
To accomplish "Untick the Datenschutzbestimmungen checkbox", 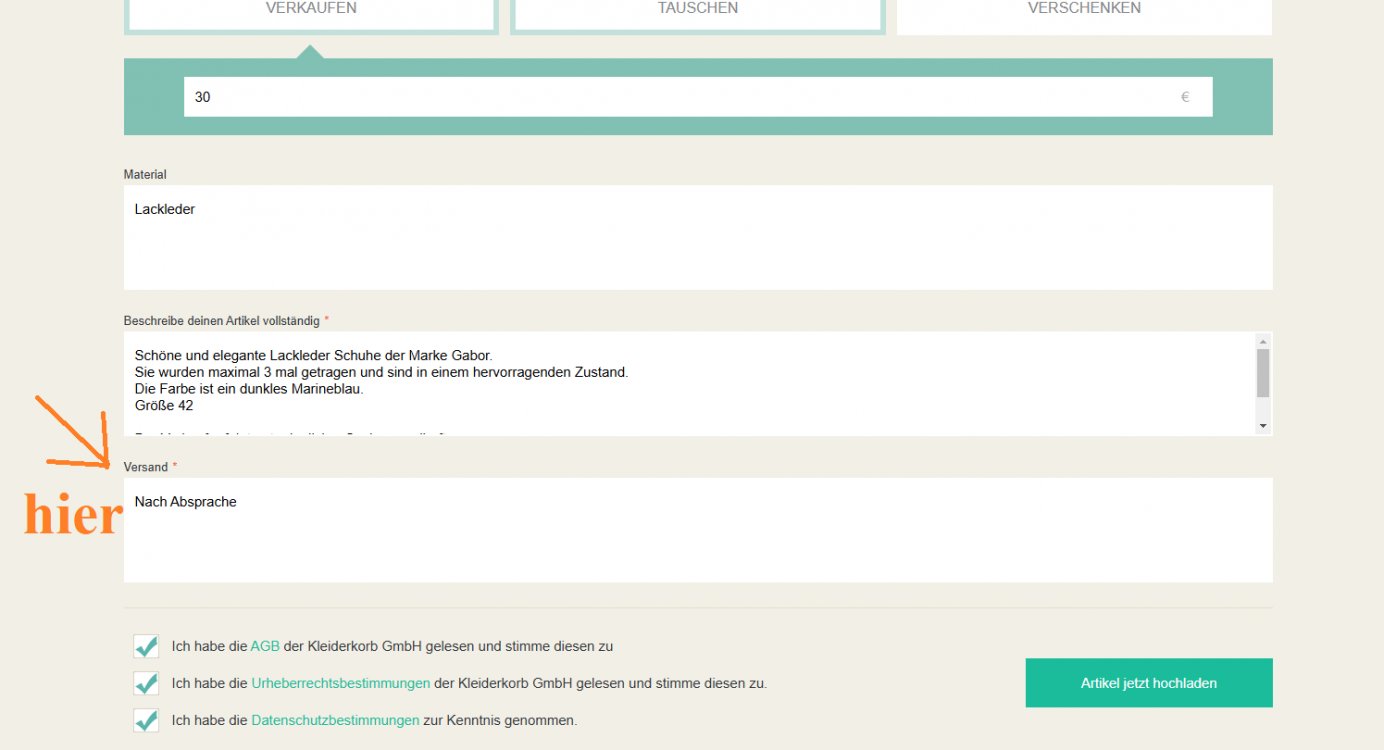I will (x=146, y=720).
